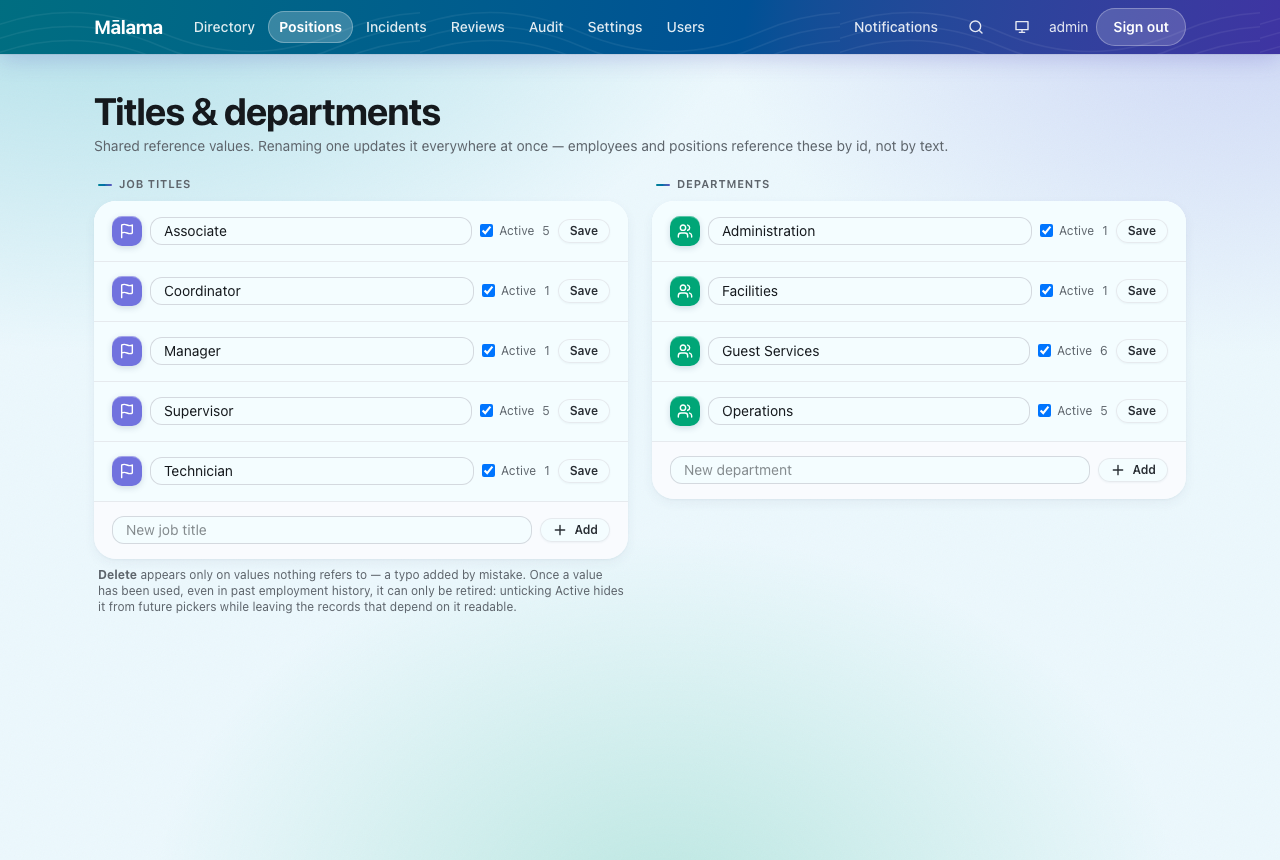
Task: Switch to the Audit page
Action: [x=546, y=27]
